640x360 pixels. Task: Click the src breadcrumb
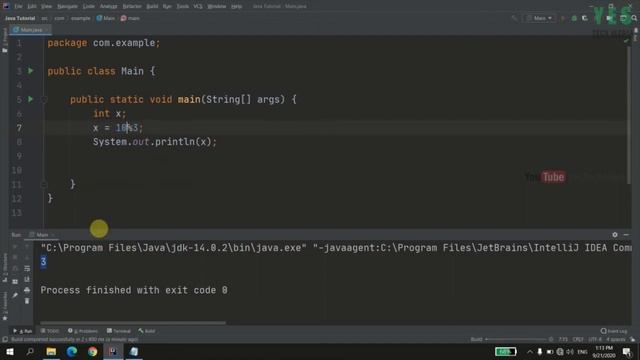44,18
